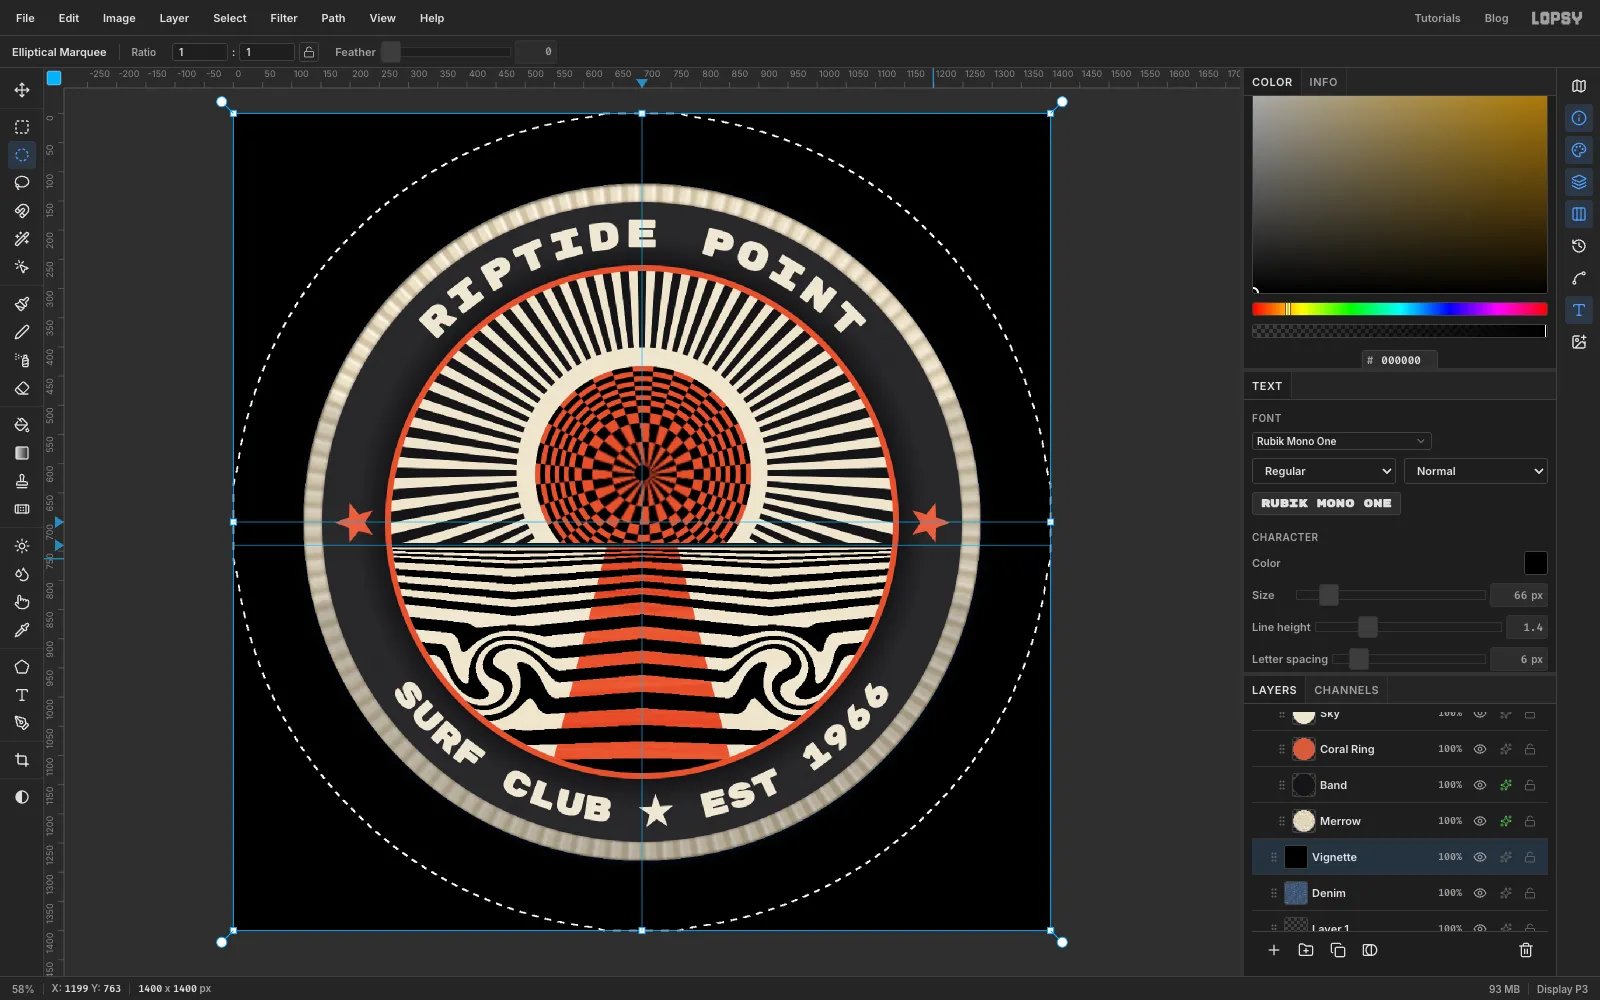Open the Layer menu
Image resolution: width=1600 pixels, height=1000 pixels.
tap(174, 18)
